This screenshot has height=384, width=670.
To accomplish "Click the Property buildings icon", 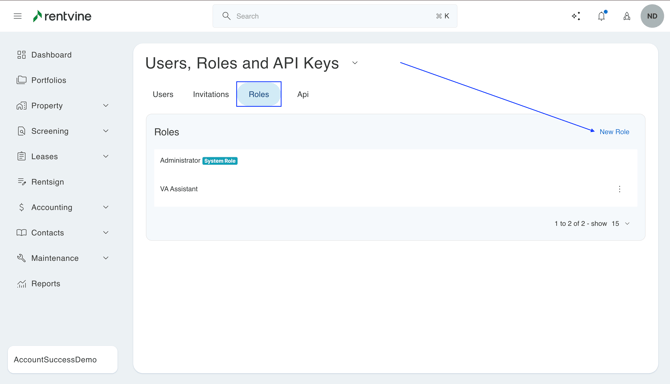I will [21, 106].
